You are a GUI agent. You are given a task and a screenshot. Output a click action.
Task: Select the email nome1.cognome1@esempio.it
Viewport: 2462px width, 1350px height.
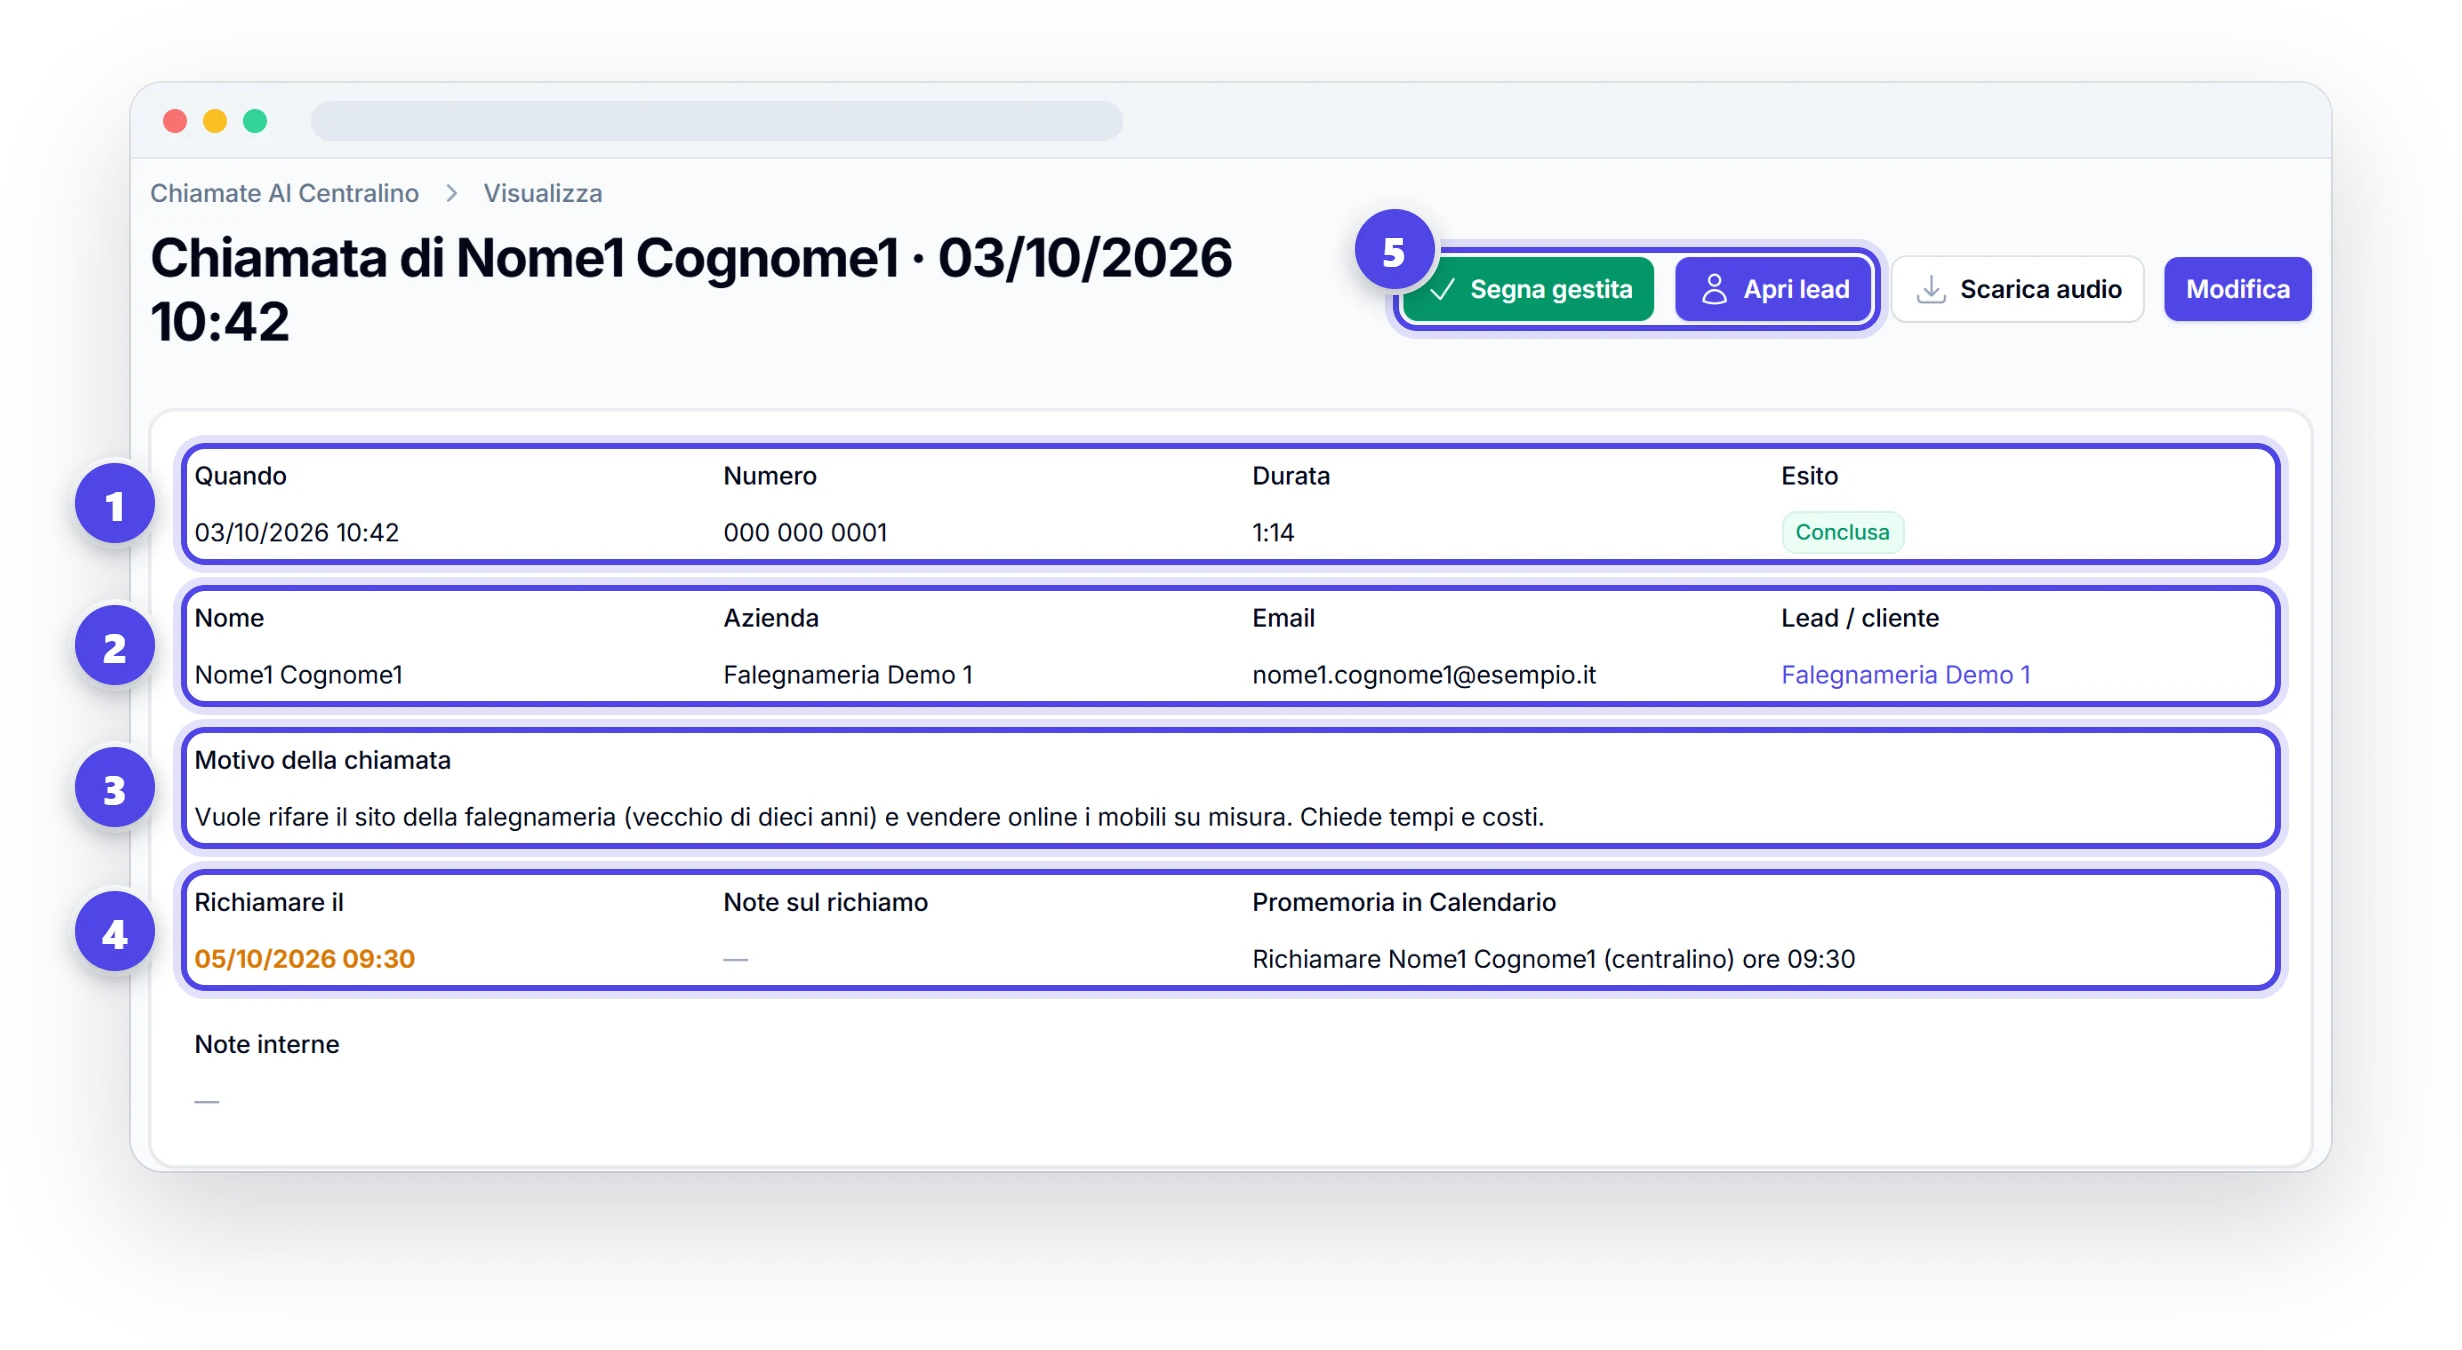pos(1423,675)
